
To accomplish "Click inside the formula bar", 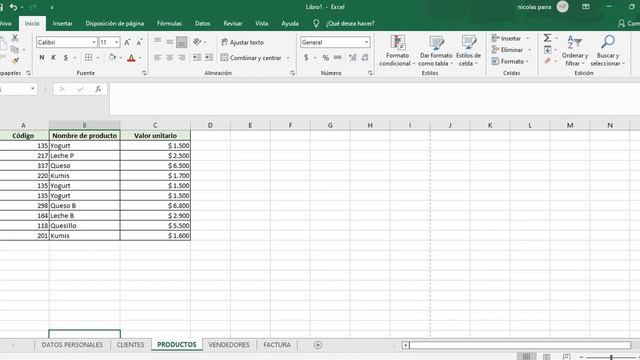I will click(x=374, y=98).
